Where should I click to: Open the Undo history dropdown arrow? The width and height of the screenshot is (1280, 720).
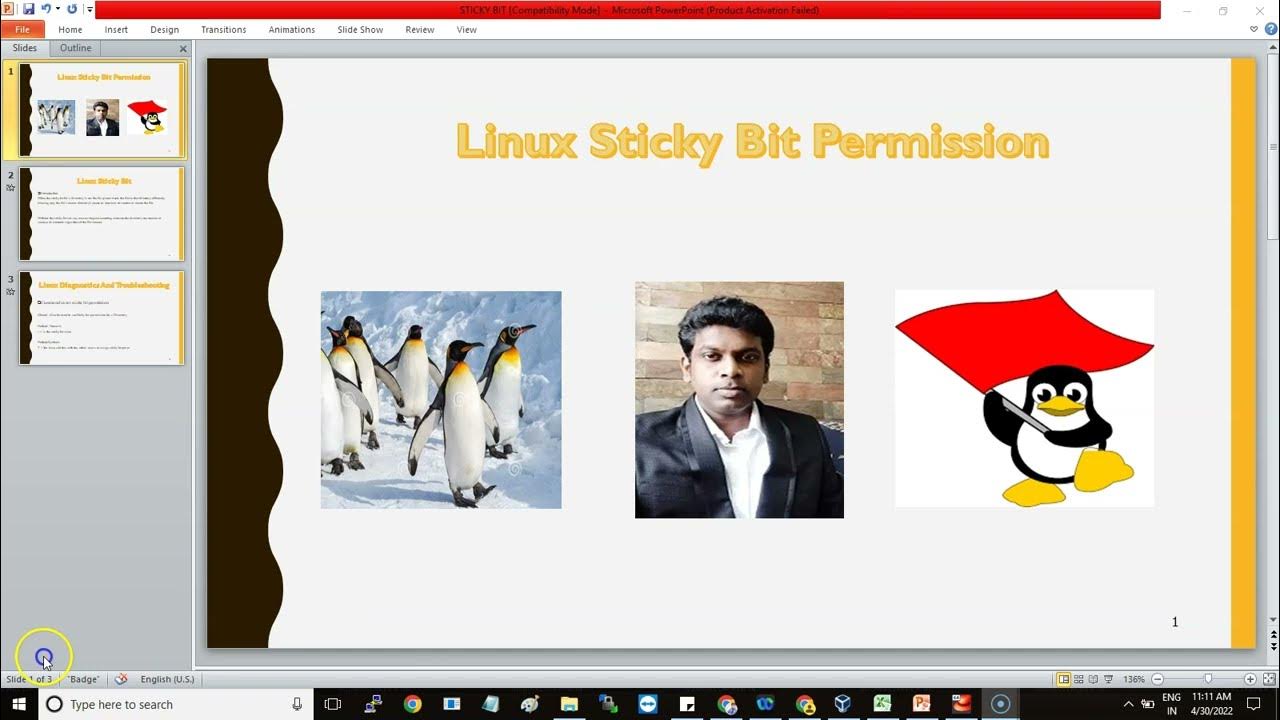click(57, 9)
